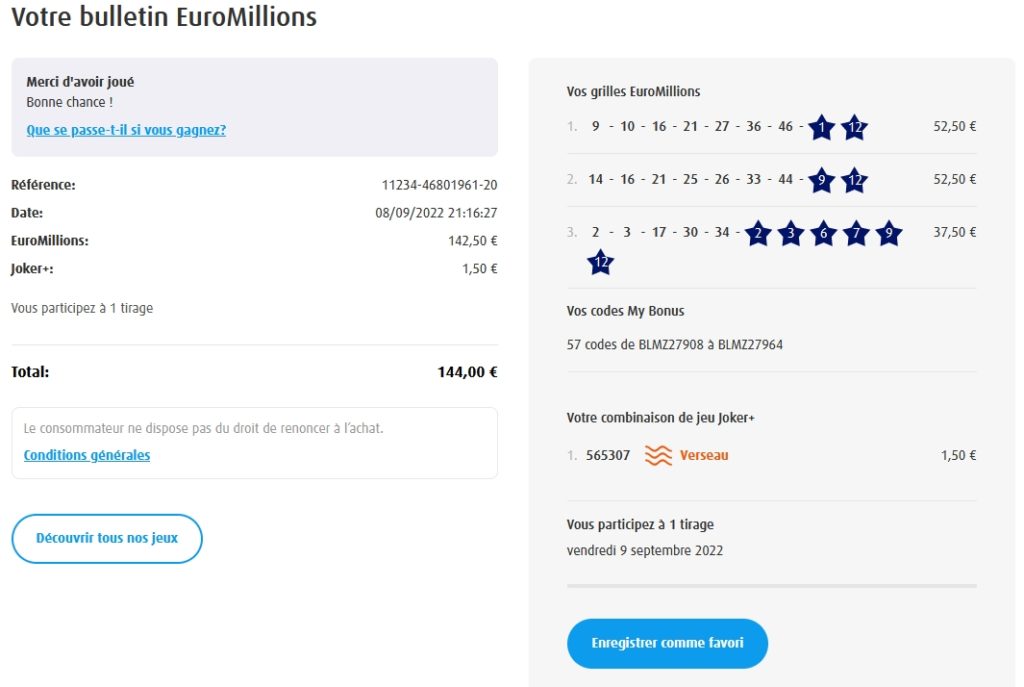Click star 1 in first grid
Viewport: 1024px width, 687px height.
(x=821, y=128)
